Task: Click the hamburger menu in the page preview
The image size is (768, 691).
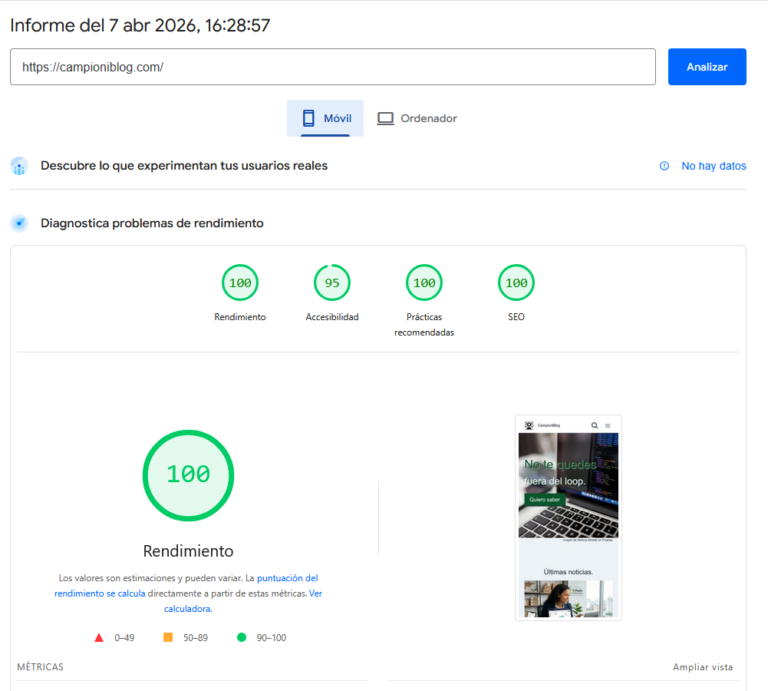Action: pyautogui.click(x=607, y=425)
